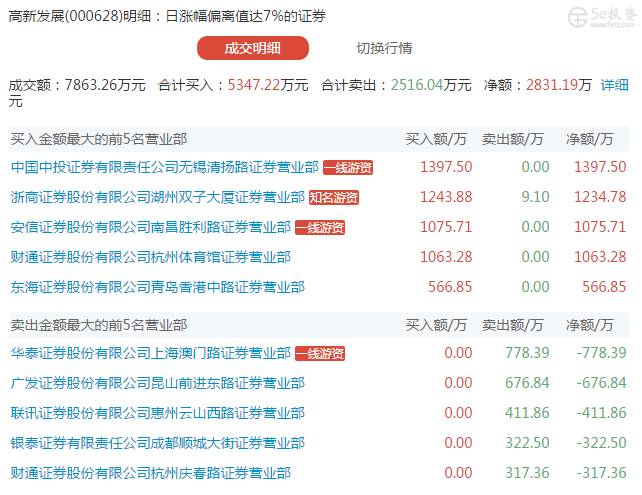Click net amount -411.86 for 联讯证券
Viewport: 642px width, 495px height.
(601, 413)
